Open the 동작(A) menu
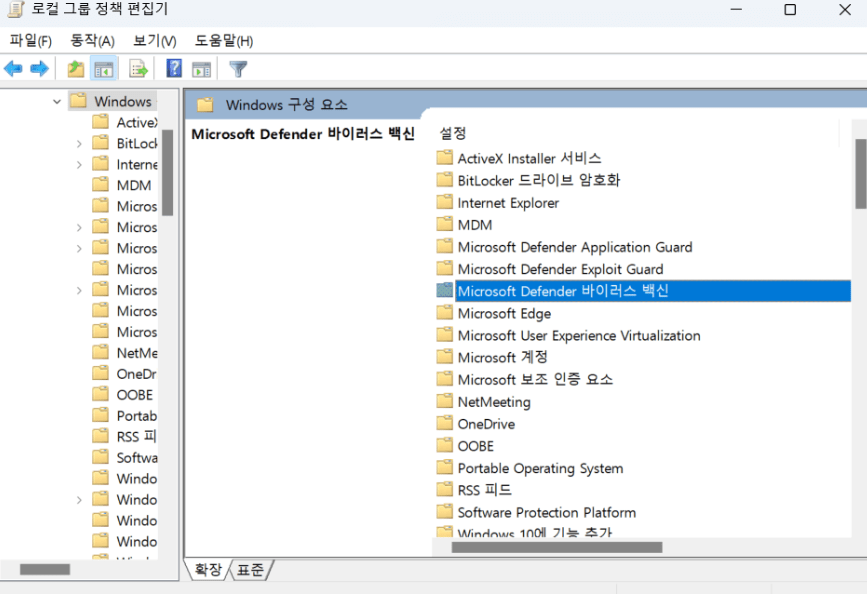Screen dimensions: 867x594 (x=92, y=40)
